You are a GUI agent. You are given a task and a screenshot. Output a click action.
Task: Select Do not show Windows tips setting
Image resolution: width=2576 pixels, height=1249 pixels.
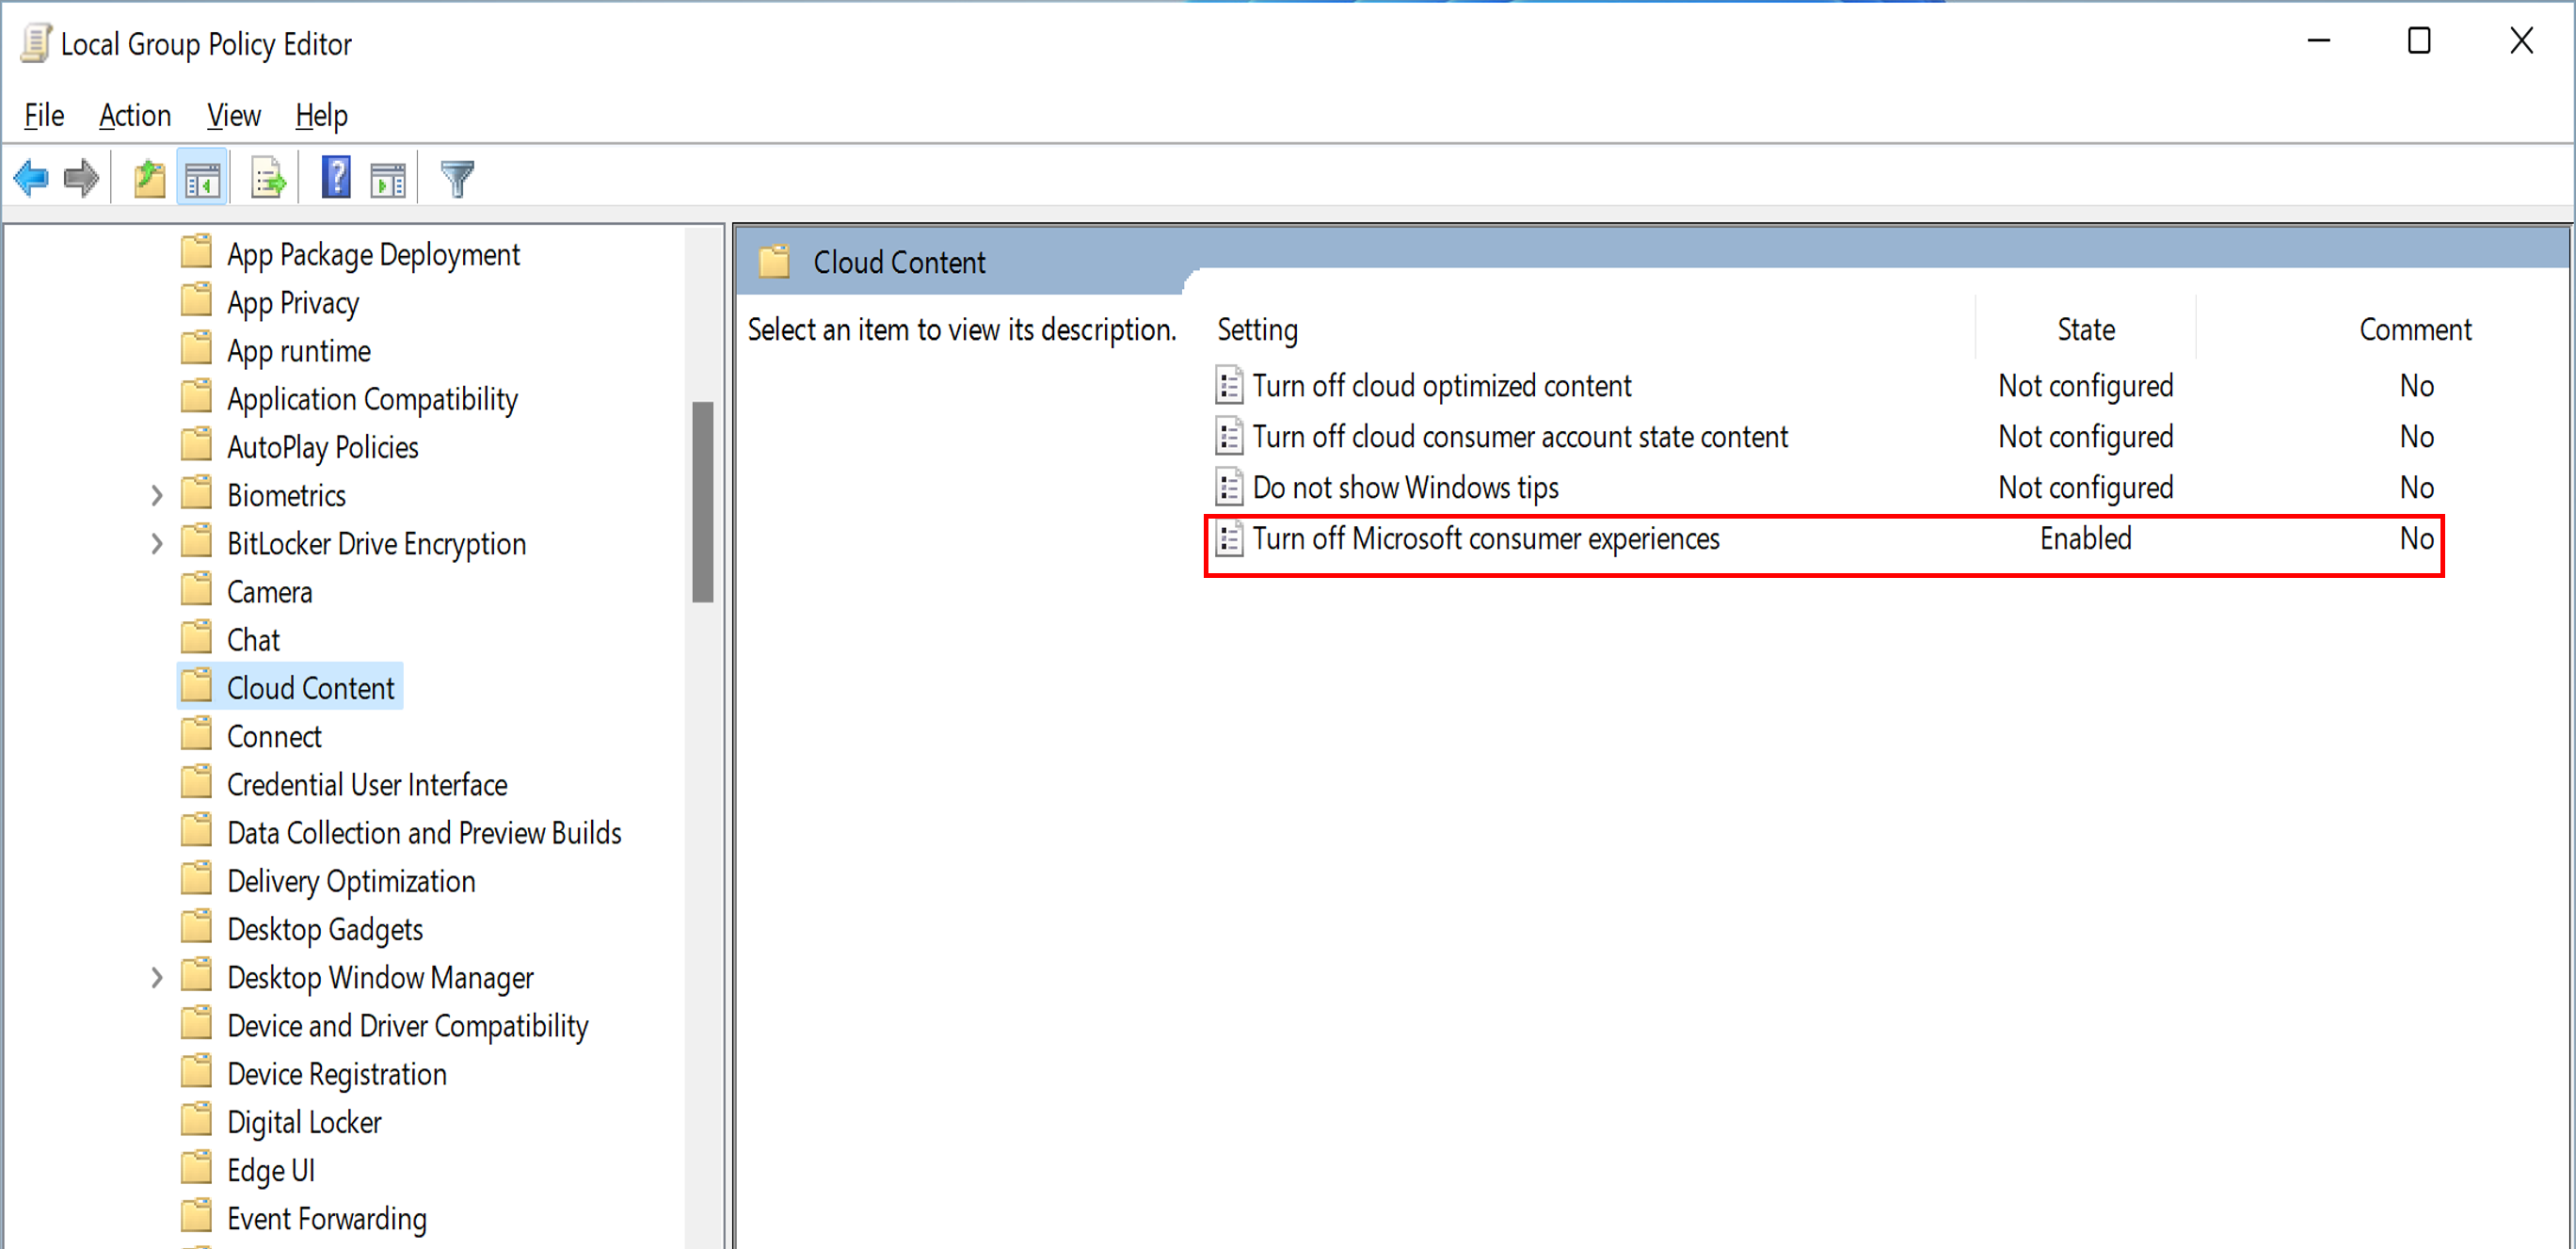point(1405,488)
